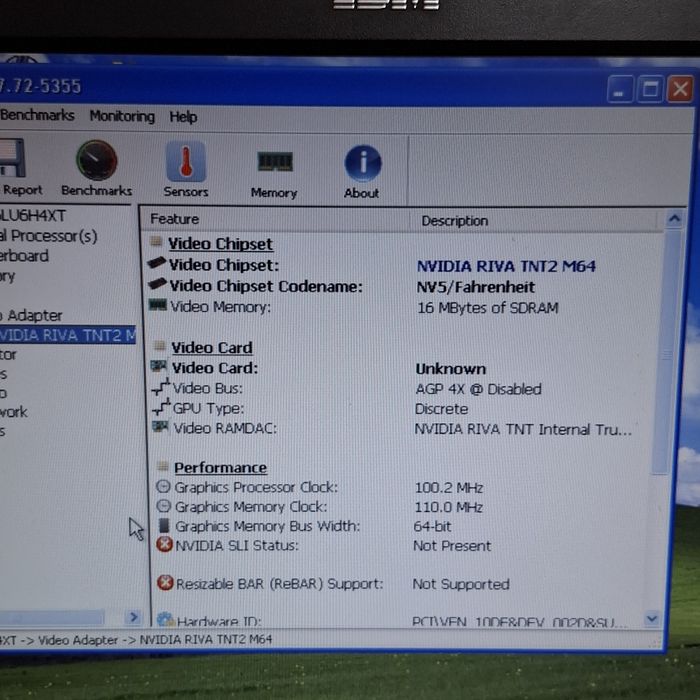The image size is (700, 700).
Task: Click the Graphics Processor Clock icon
Action: click(x=163, y=486)
